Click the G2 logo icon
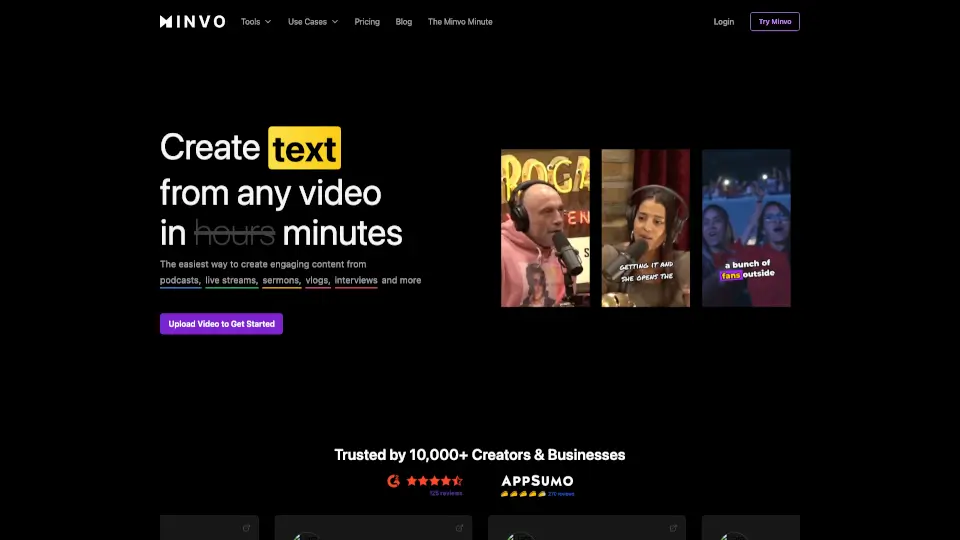The height and width of the screenshot is (540, 960). click(x=394, y=481)
